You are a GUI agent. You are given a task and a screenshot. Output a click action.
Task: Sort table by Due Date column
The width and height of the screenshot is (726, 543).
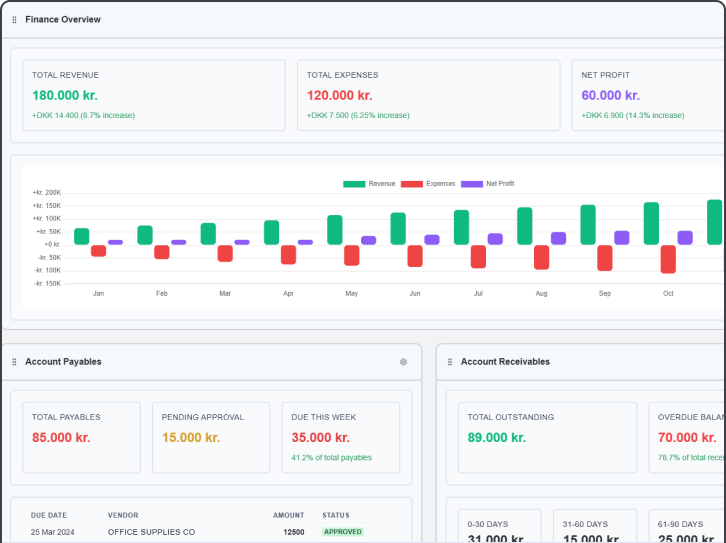click(x=47, y=515)
